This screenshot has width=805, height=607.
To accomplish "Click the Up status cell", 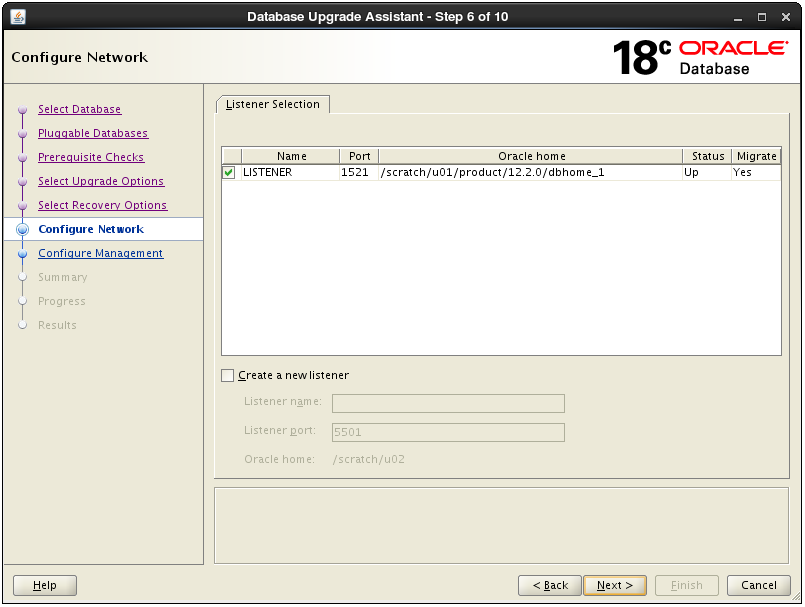I will pyautogui.click(x=707, y=173).
